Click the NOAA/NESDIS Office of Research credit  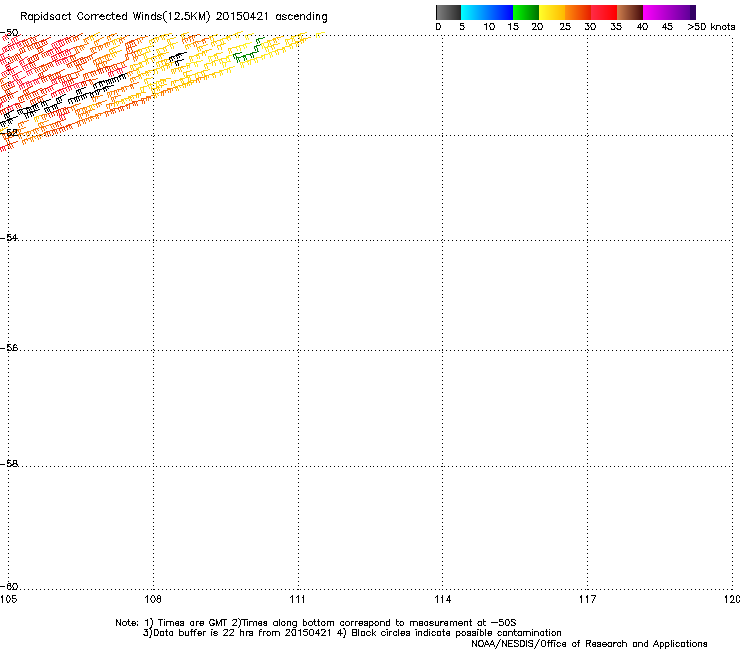589,644
